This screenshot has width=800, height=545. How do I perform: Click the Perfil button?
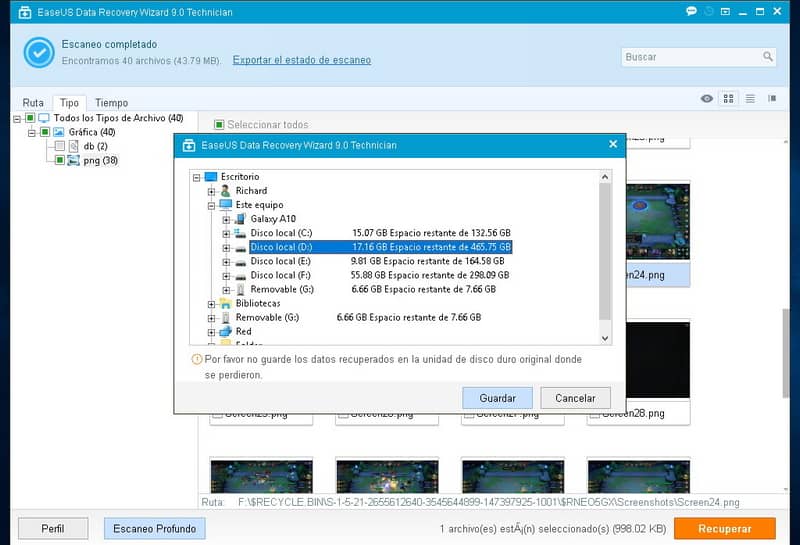[53, 528]
